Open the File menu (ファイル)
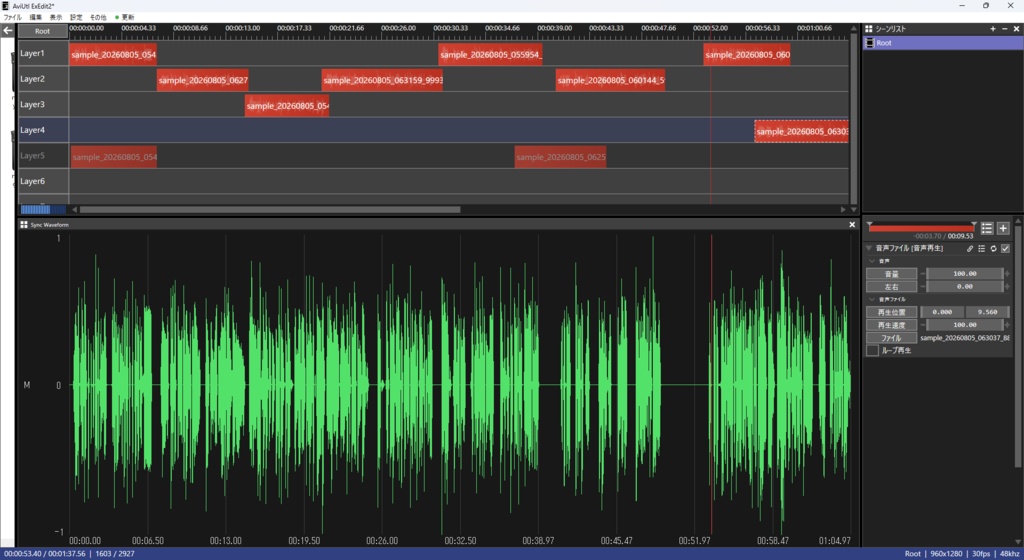The height and width of the screenshot is (560, 1024). pos(12,17)
